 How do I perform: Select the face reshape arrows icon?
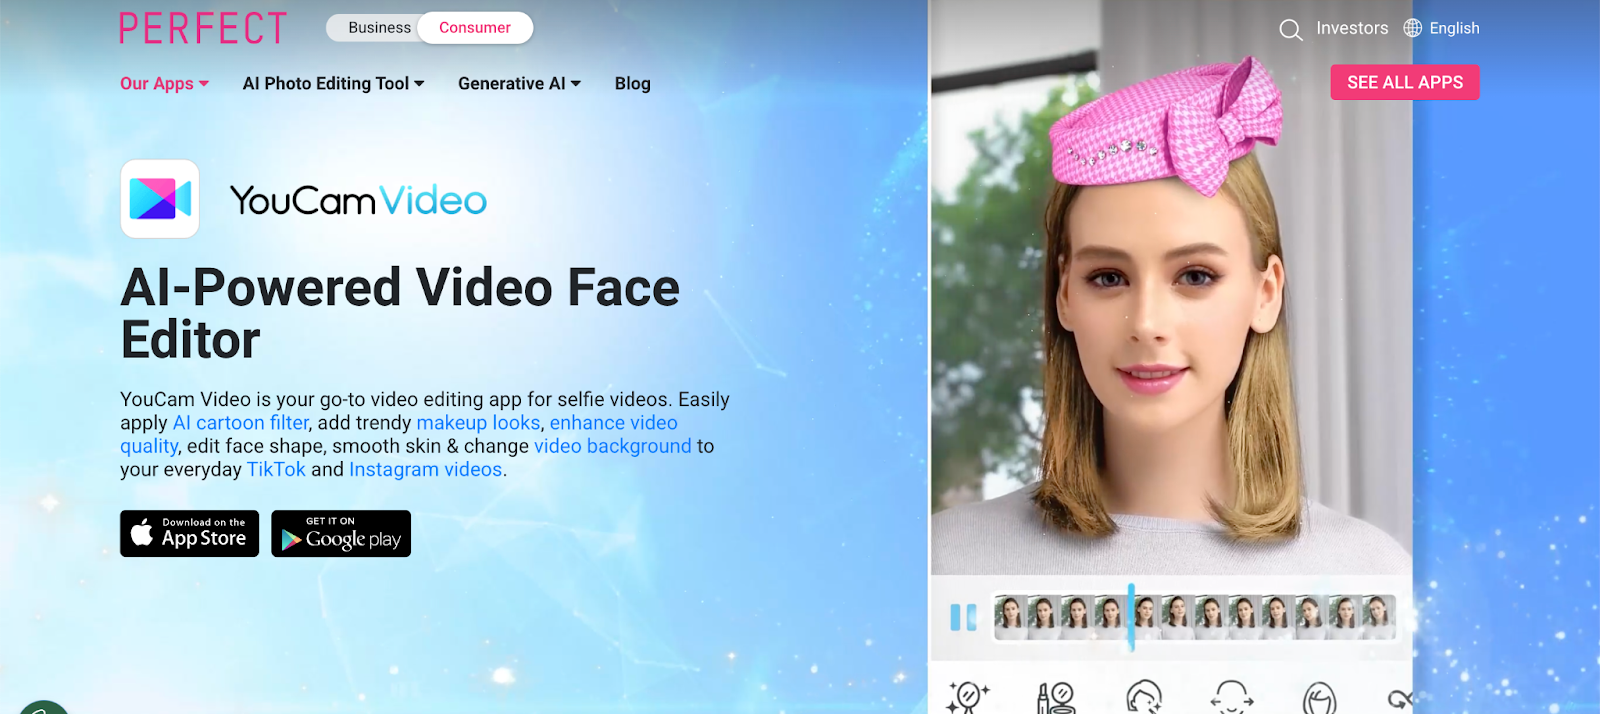point(1231,697)
